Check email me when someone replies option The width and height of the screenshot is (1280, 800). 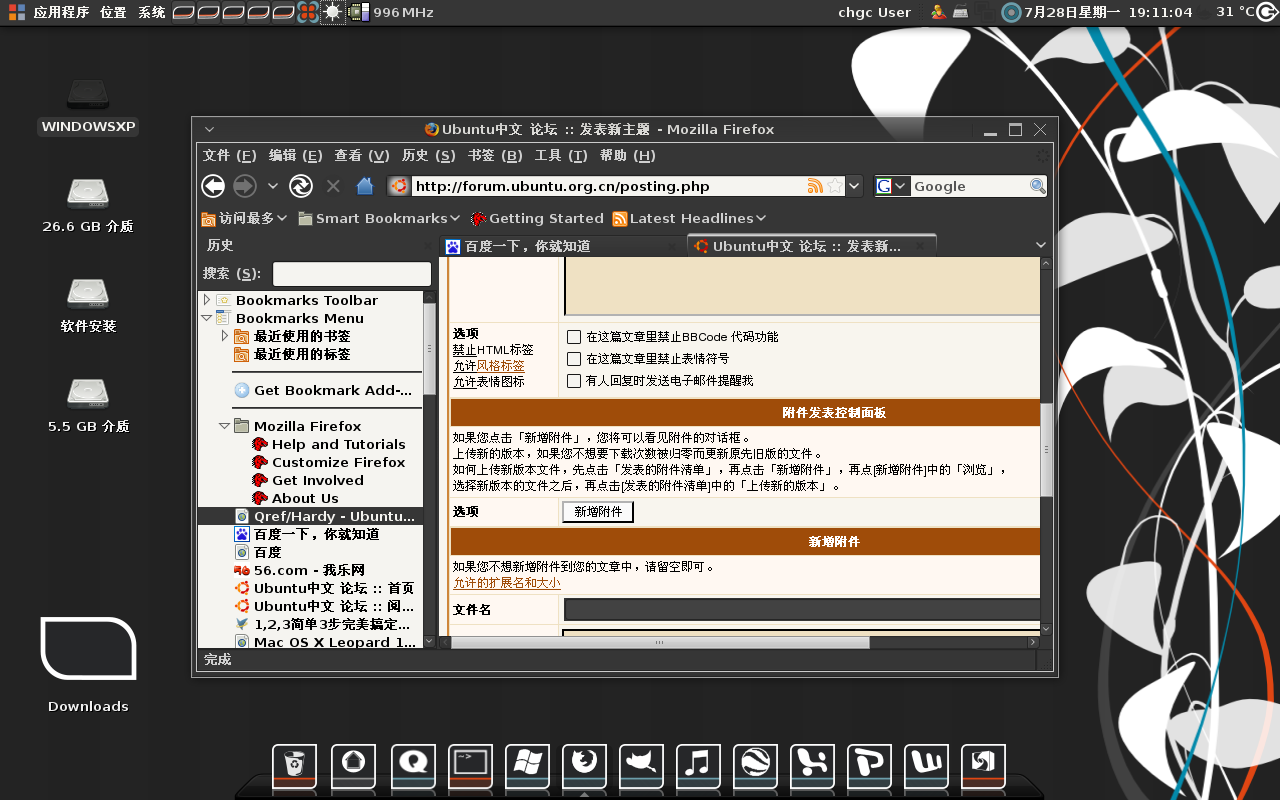pyautogui.click(x=574, y=381)
